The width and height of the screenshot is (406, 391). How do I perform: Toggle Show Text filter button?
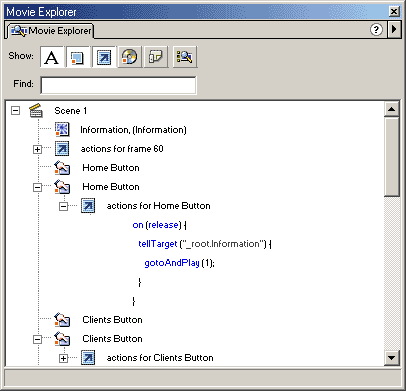click(x=52, y=57)
